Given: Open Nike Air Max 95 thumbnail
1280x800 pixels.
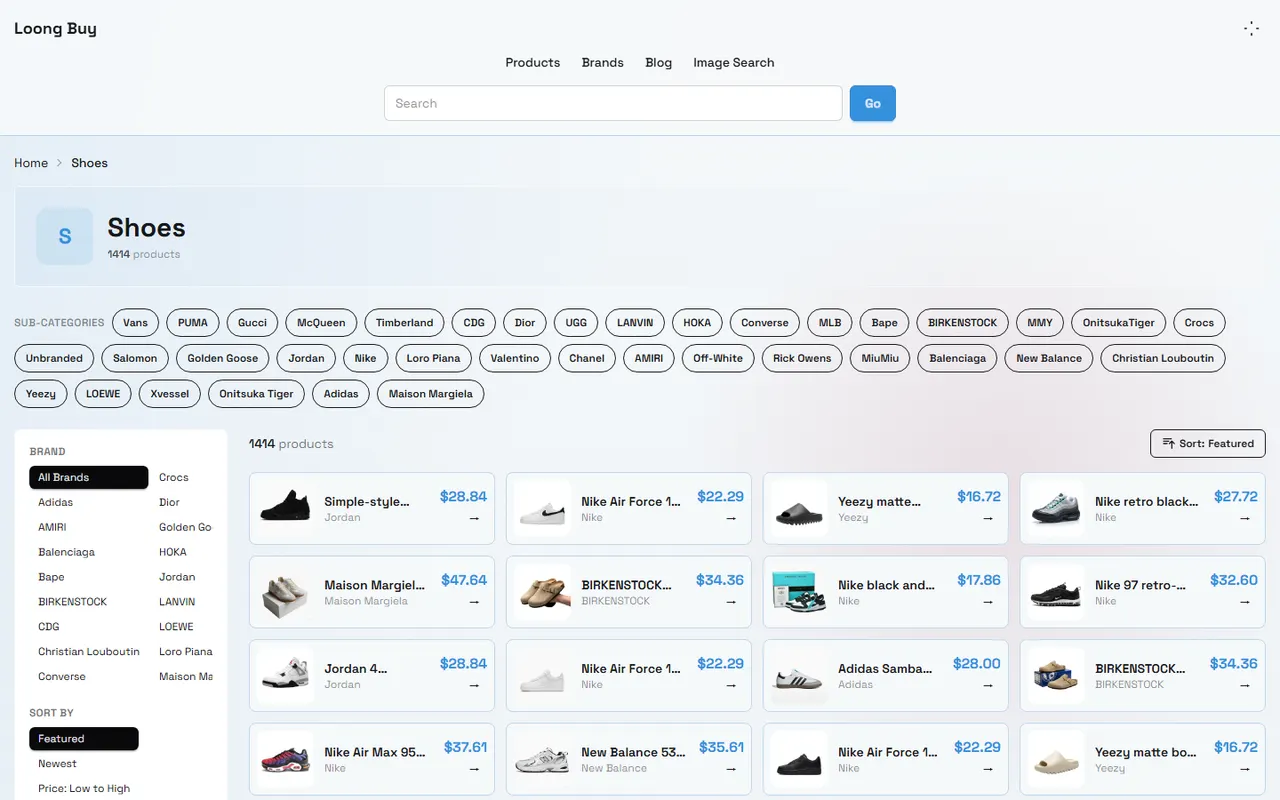Looking at the screenshot, I should click(285, 759).
